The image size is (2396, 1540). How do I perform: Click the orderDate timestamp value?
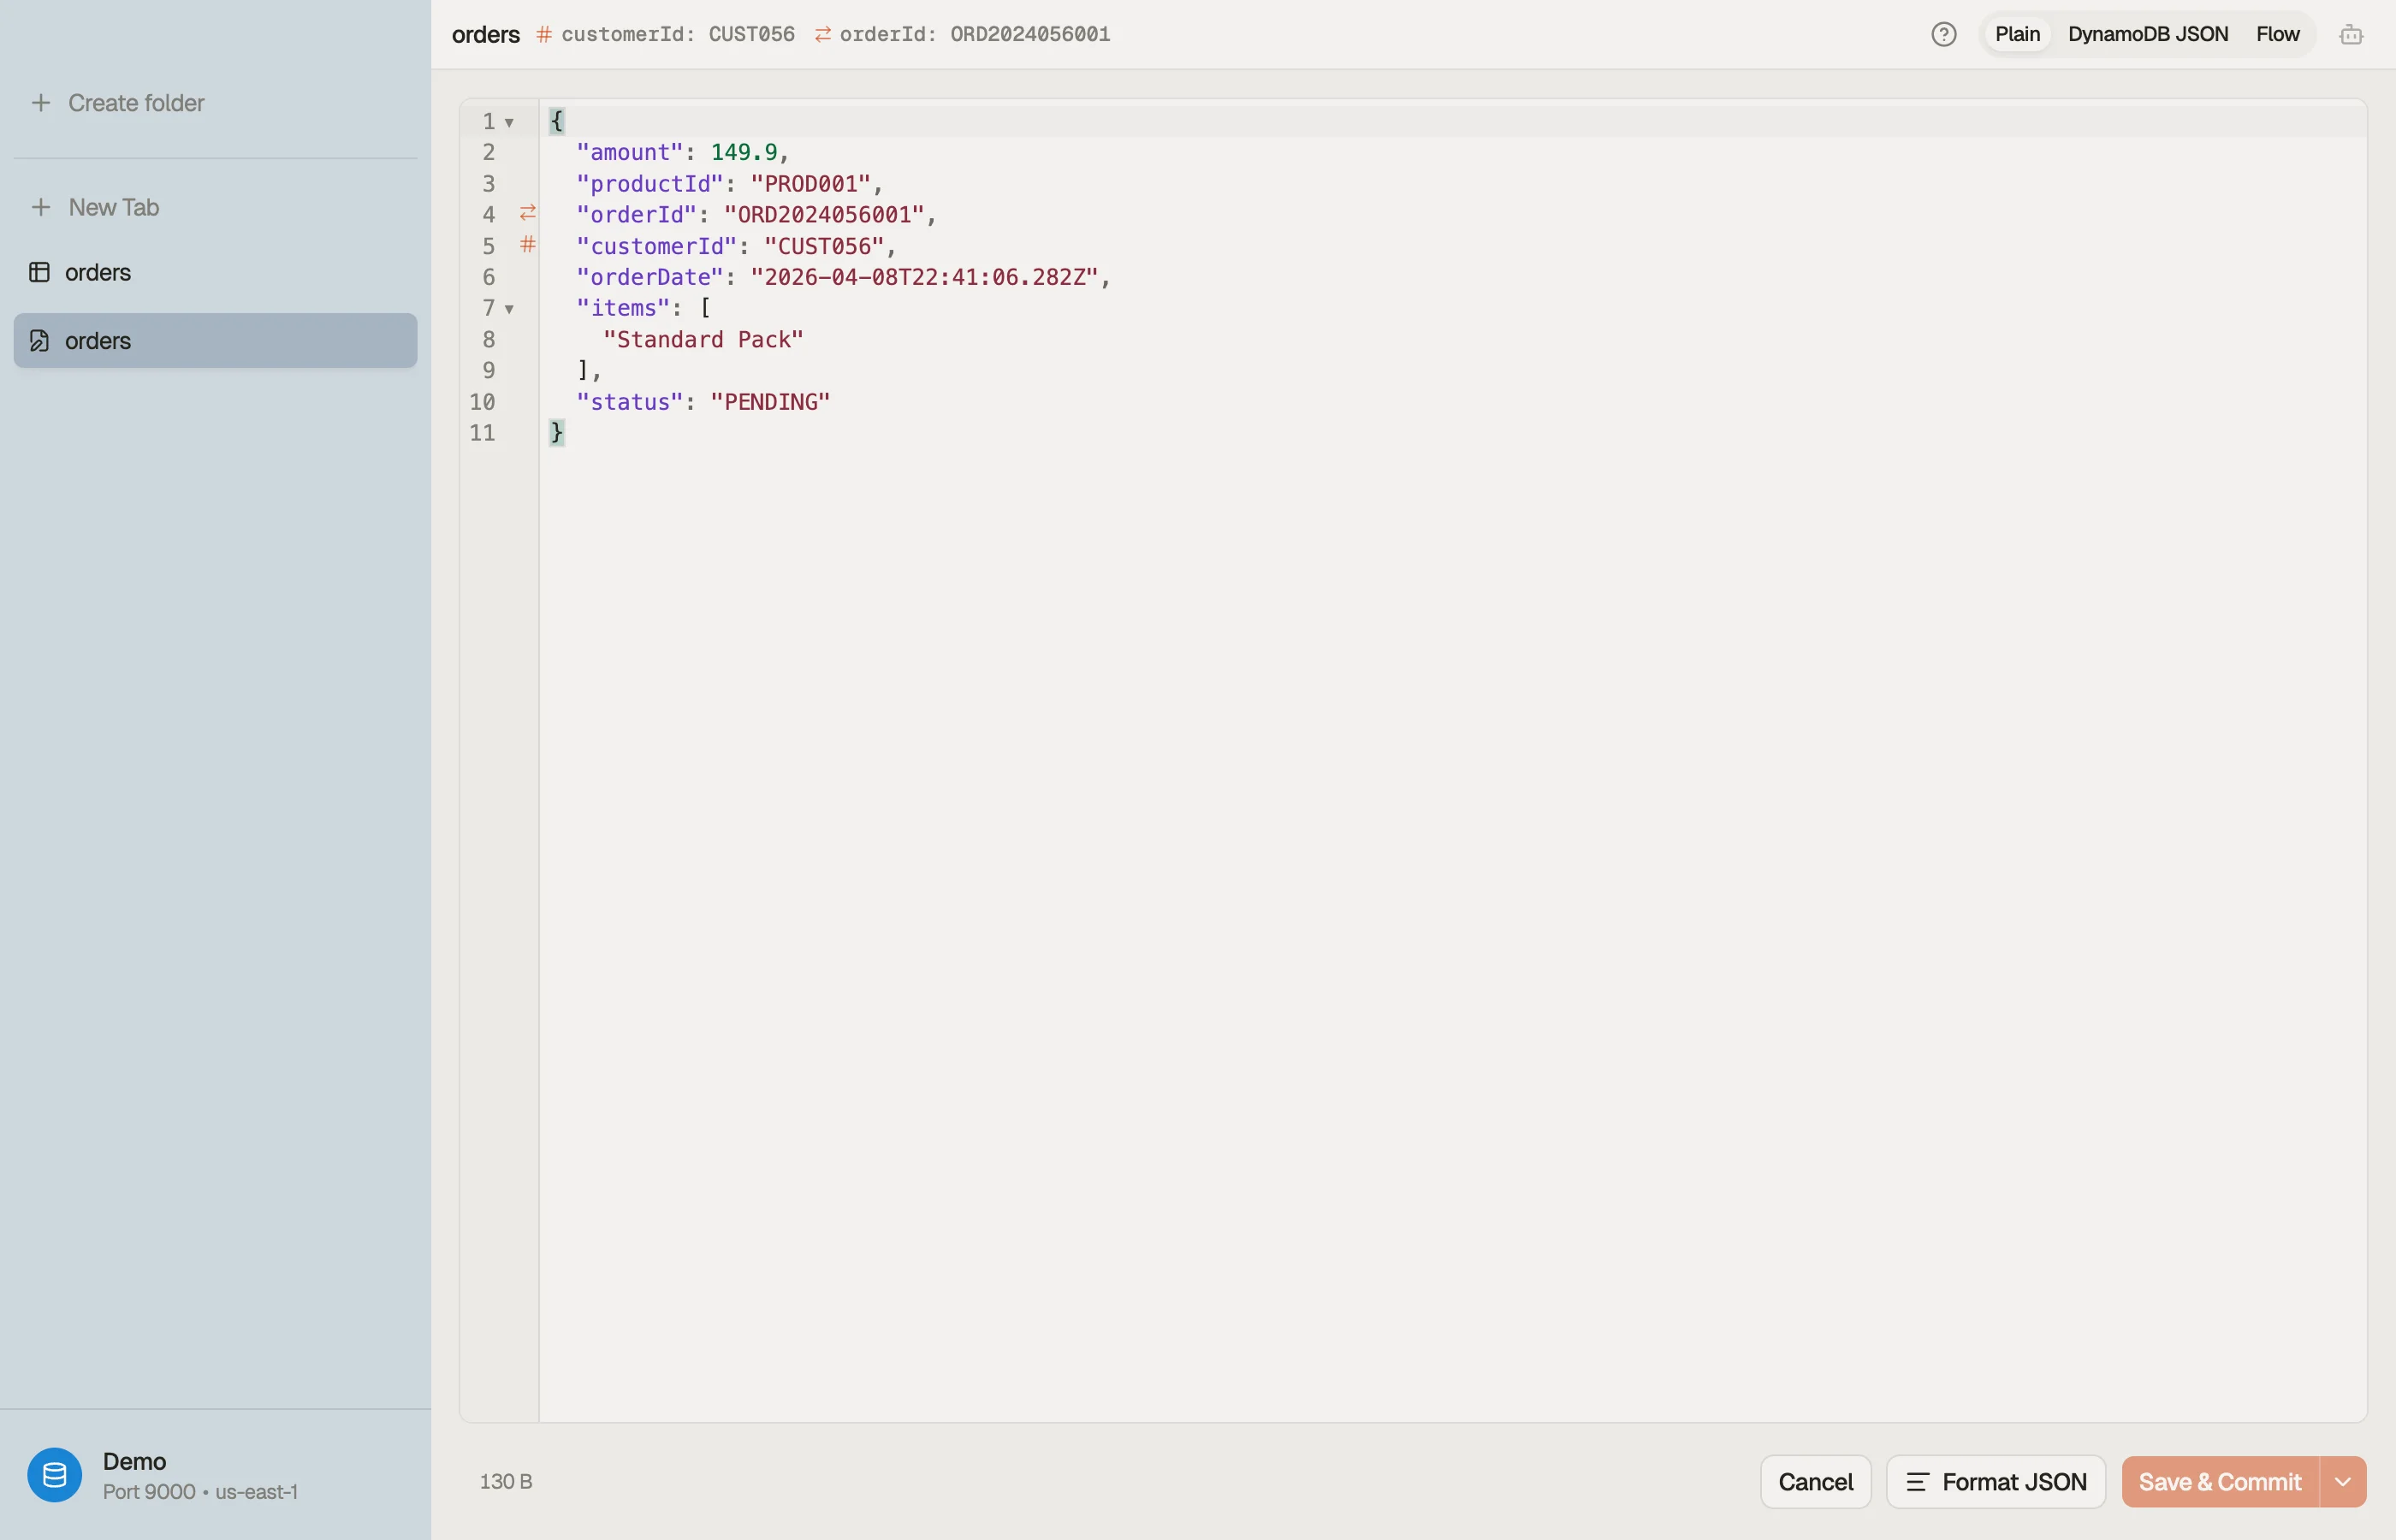click(x=925, y=277)
